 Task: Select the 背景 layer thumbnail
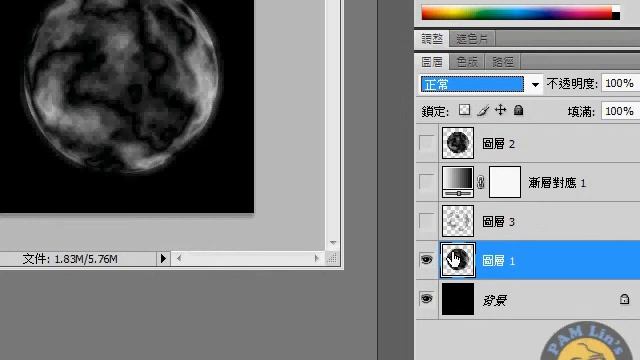(x=458, y=299)
